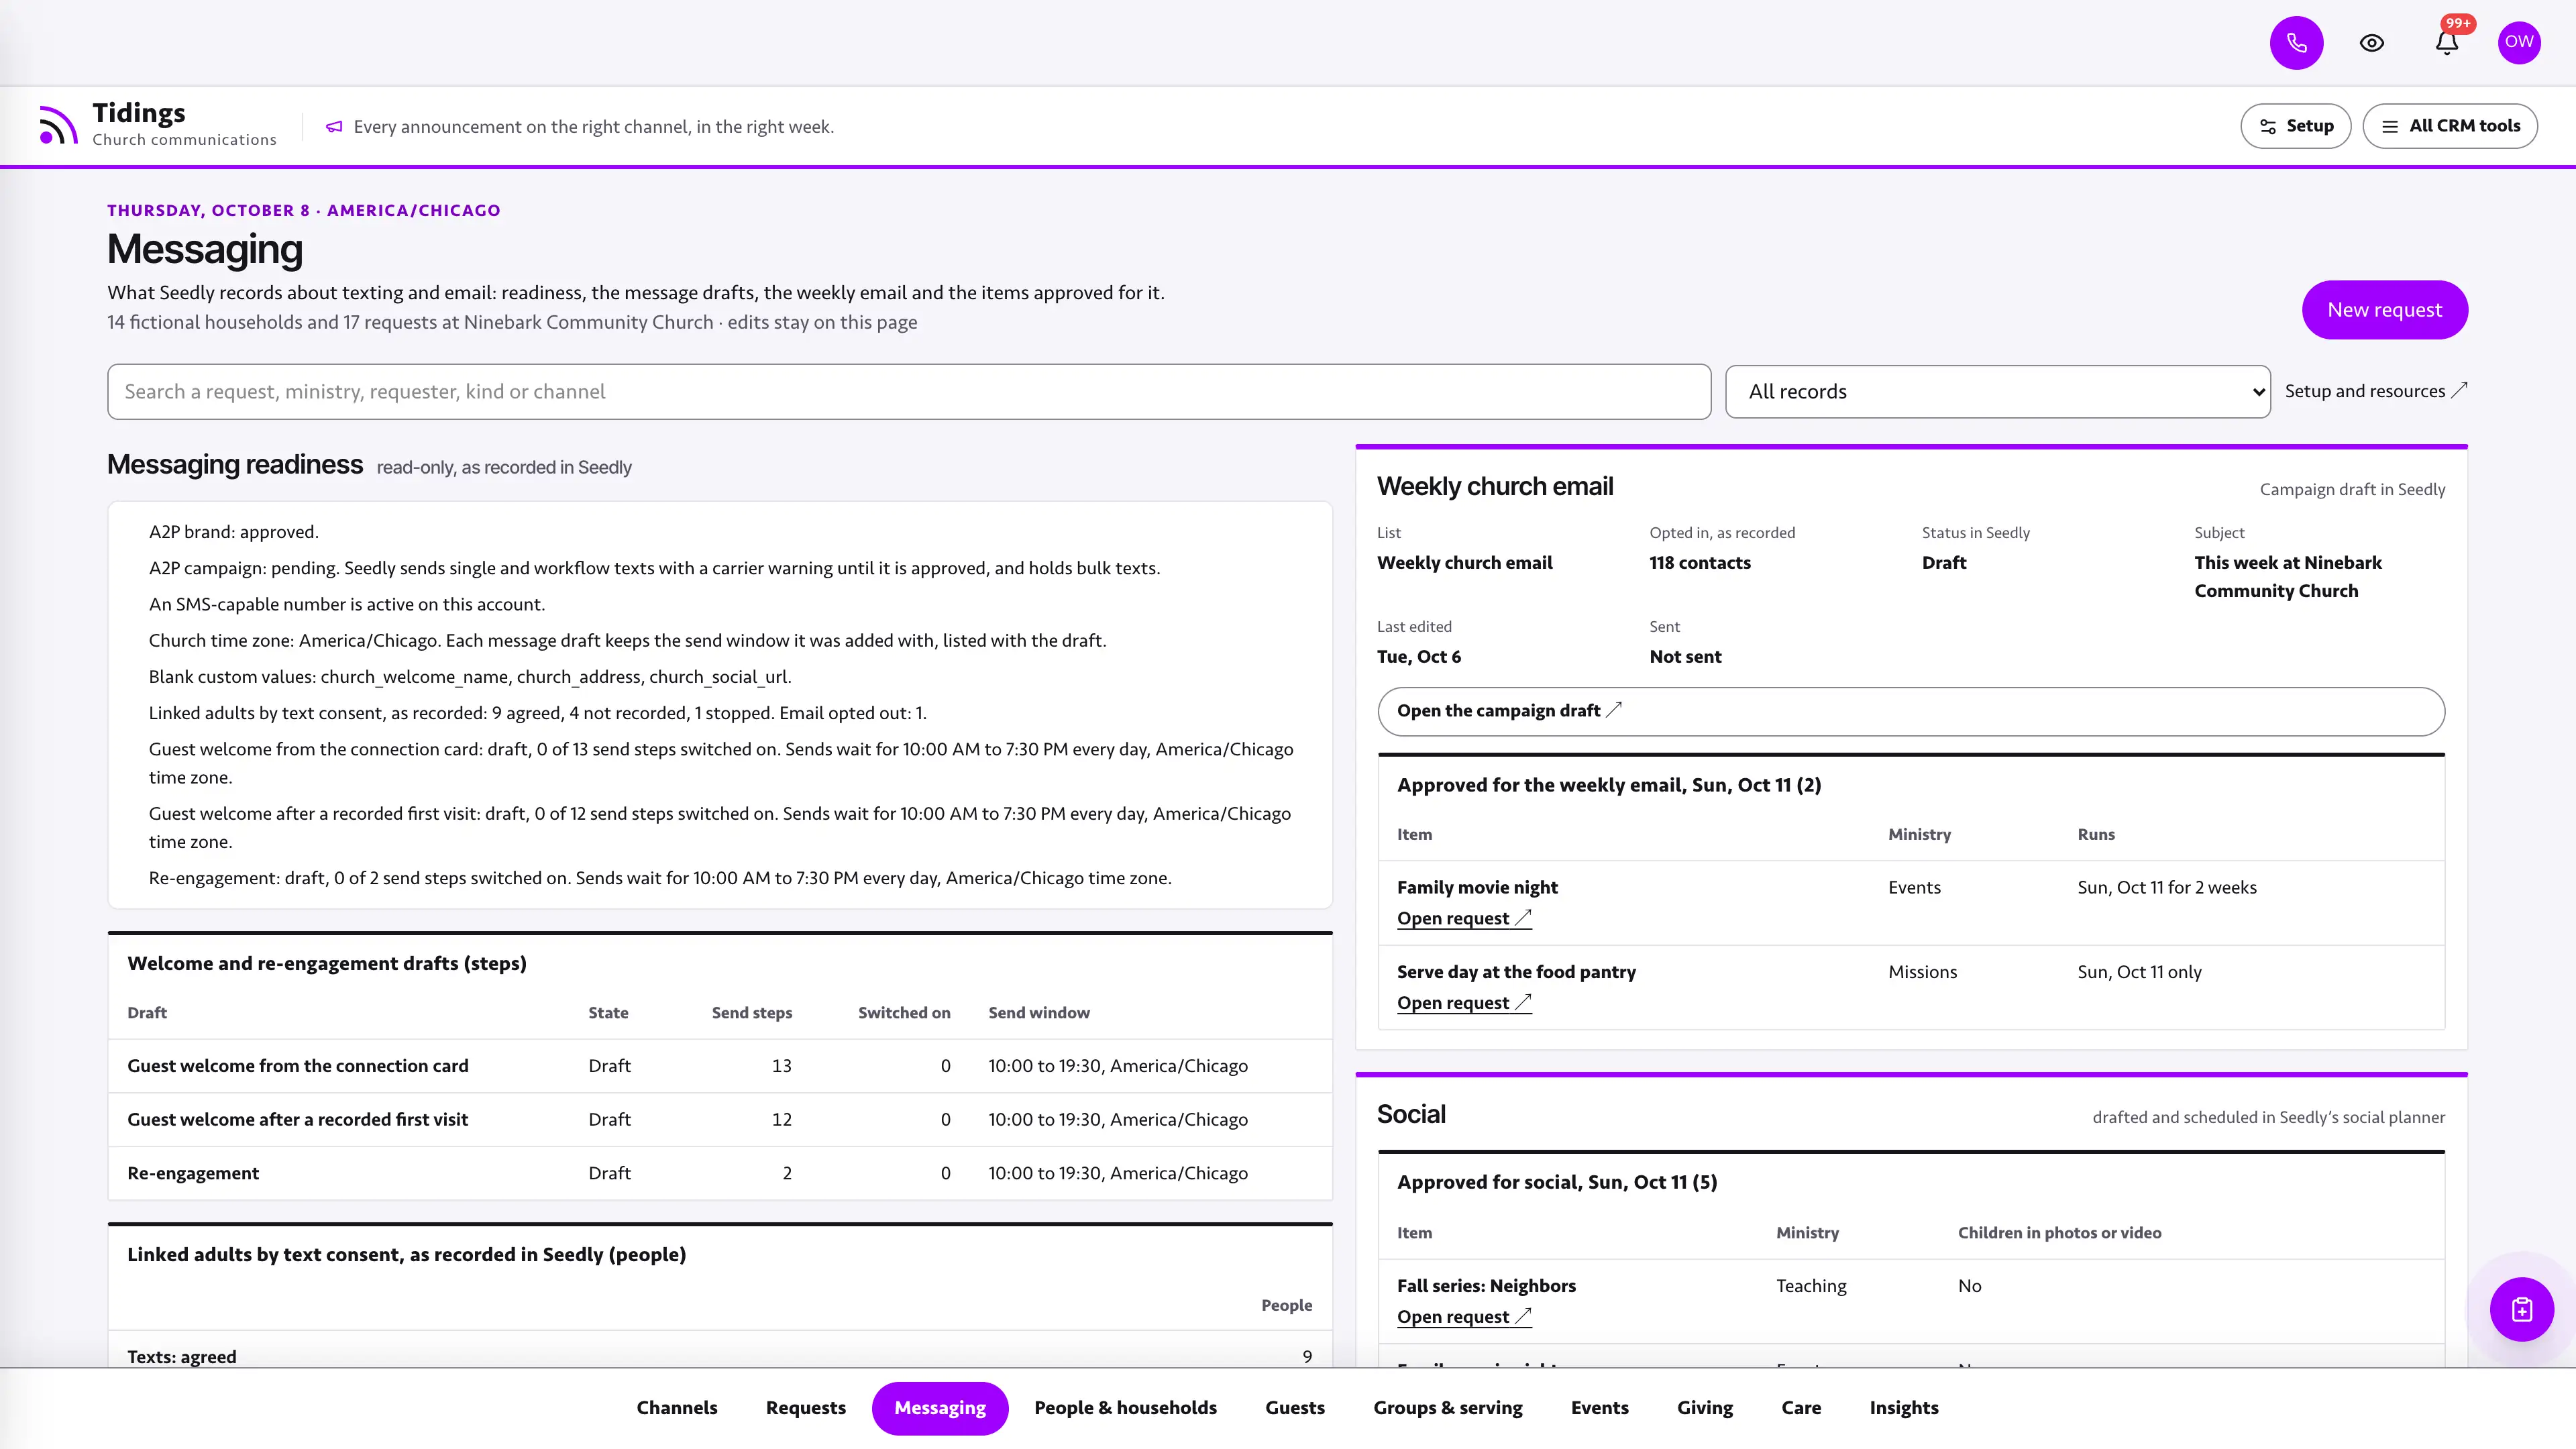Go to People & households tab
The height and width of the screenshot is (1449, 2576).
[1125, 1408]
